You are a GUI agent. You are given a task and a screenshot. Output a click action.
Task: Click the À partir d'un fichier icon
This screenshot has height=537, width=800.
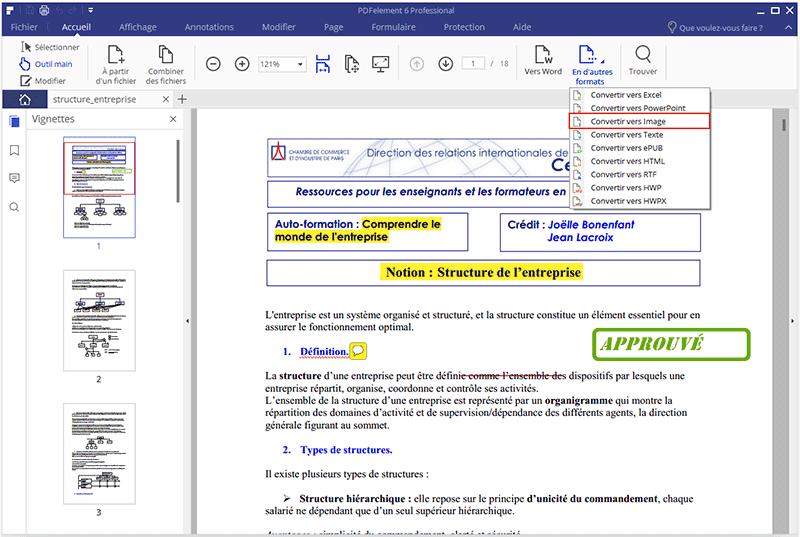tap(118, 56)
